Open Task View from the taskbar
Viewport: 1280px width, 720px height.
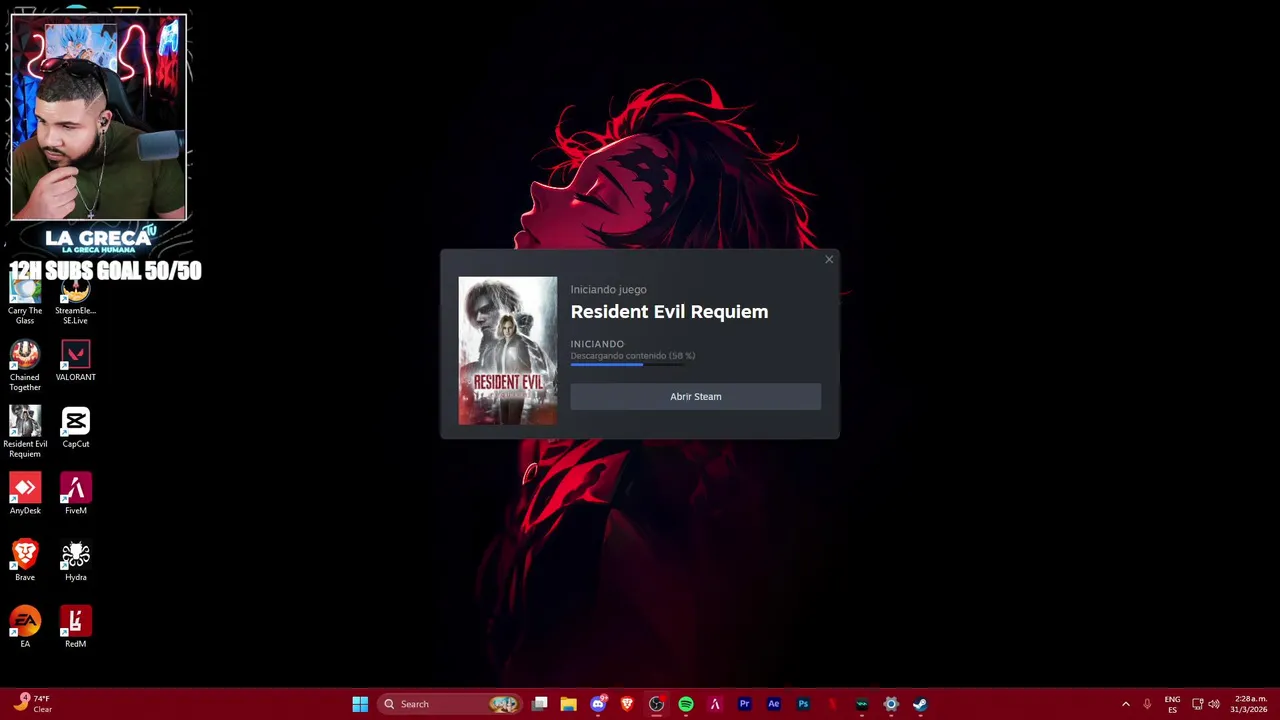(540, 704)
